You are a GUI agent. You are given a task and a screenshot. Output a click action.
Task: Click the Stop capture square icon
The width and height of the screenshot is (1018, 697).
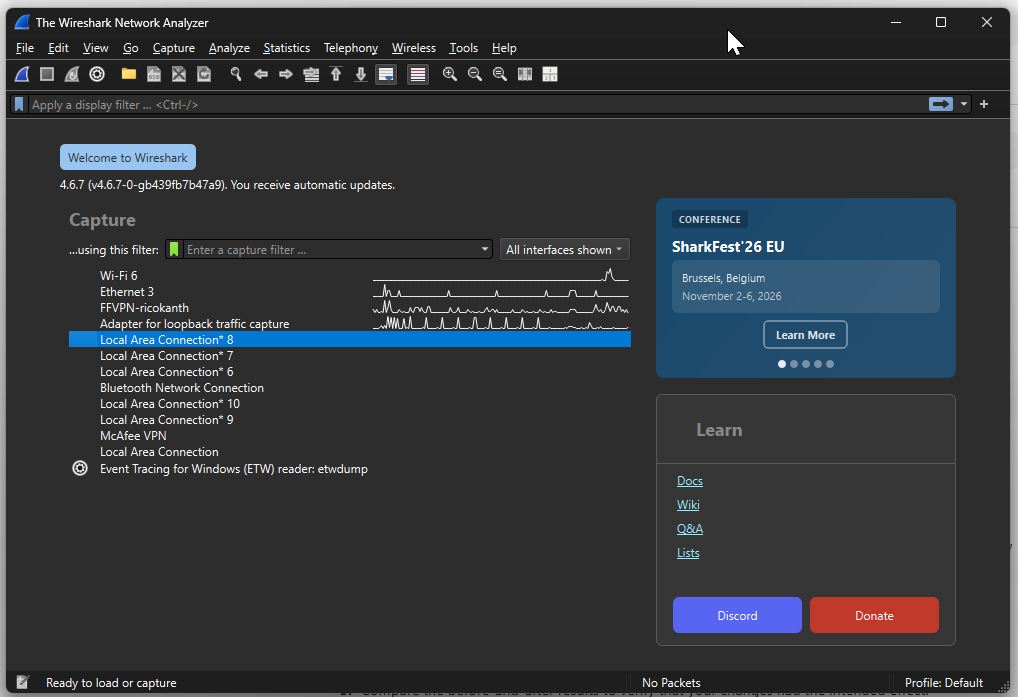pos(47,74)
